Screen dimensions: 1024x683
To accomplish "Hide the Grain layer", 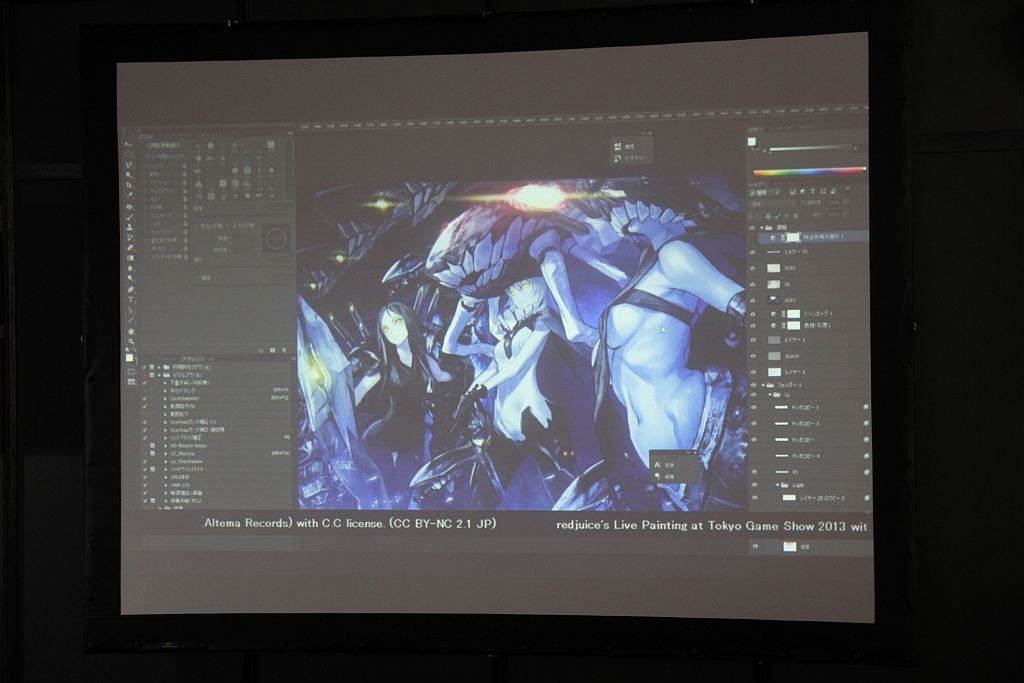I will point(753,356).
